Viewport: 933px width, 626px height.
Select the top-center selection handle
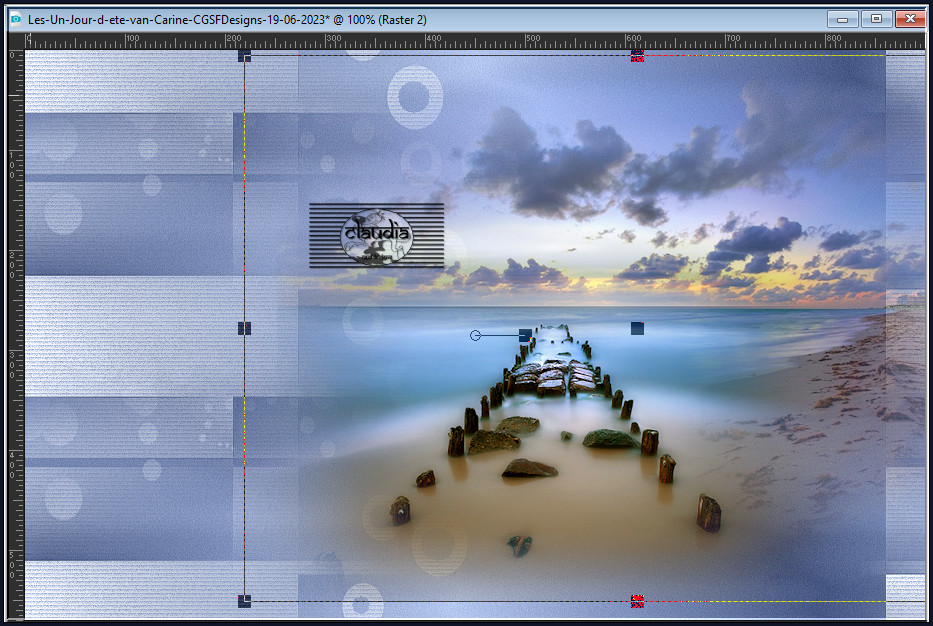tap(637, 56)
